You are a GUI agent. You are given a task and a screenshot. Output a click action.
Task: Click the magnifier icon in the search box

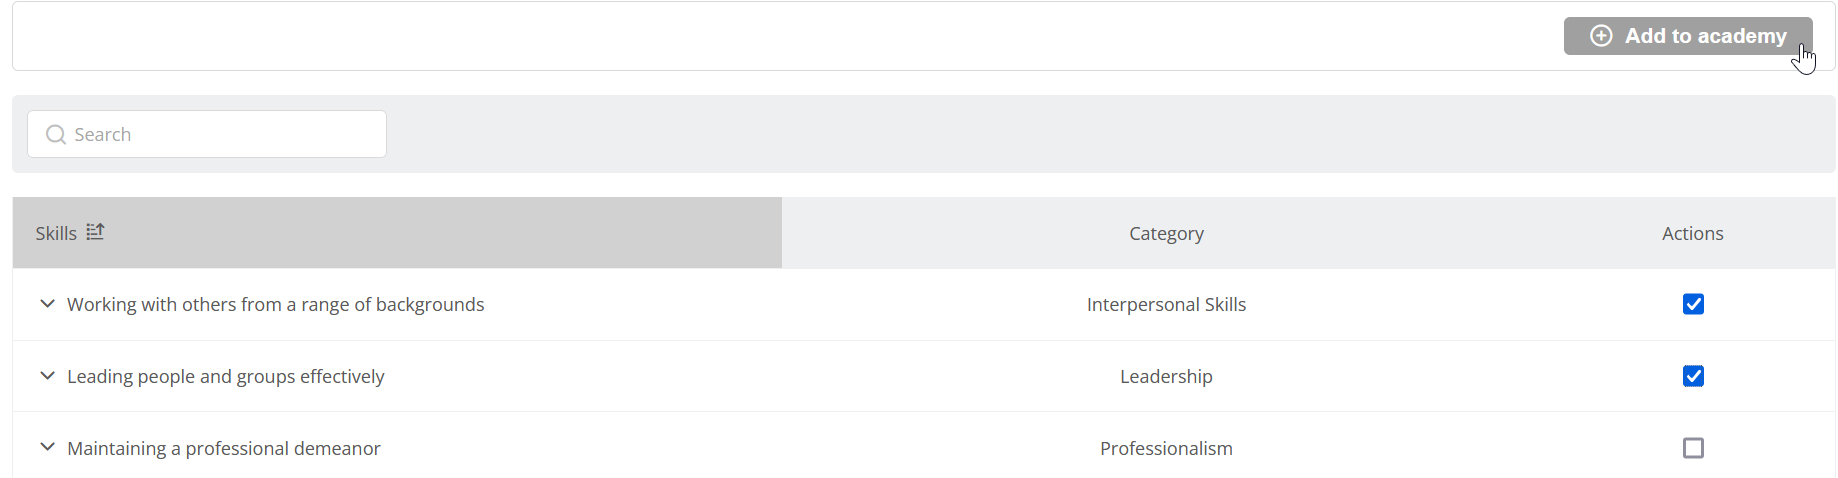pyautogui.click(x=56, y=134)
